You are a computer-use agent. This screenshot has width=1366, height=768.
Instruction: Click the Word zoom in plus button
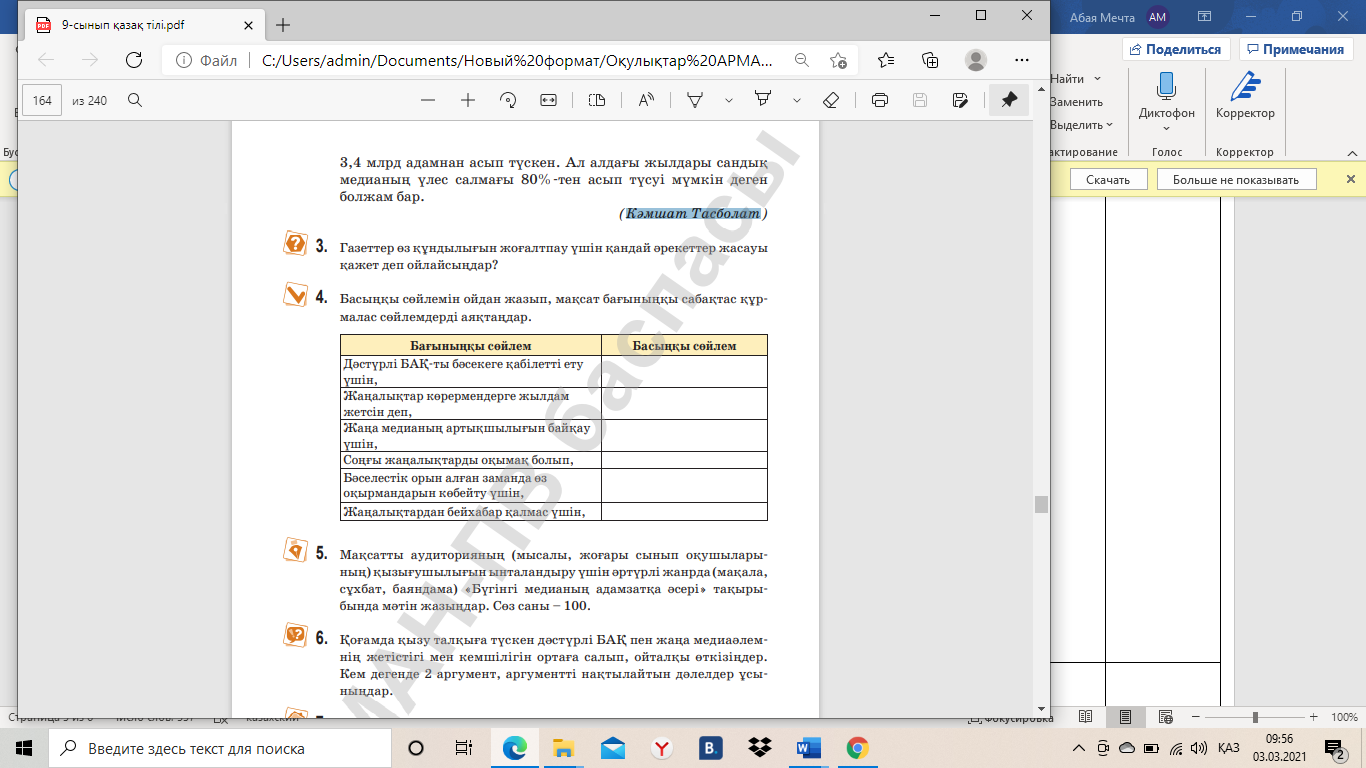tap(1313, 717)
